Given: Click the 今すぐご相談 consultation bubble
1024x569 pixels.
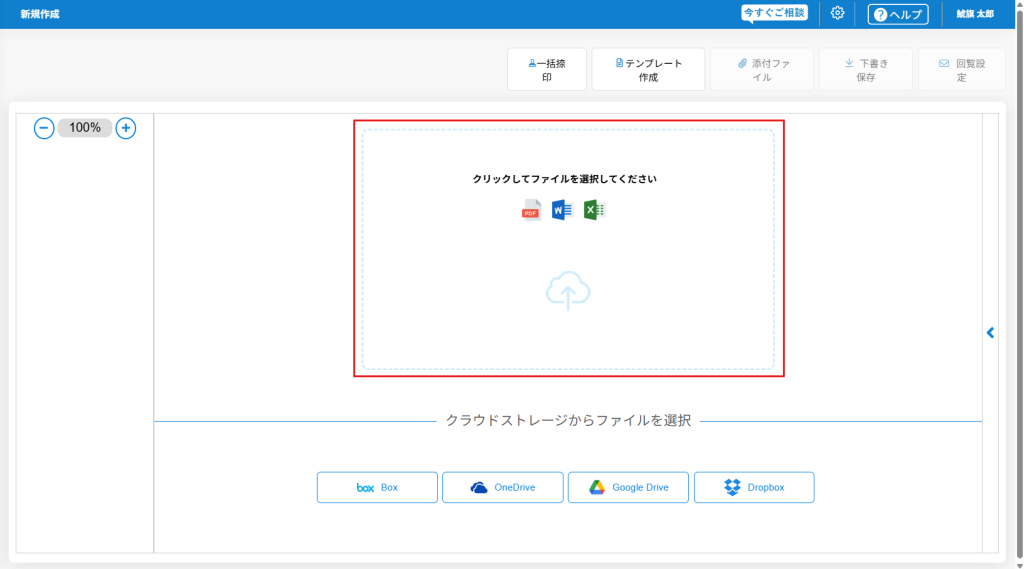Looking at the screenshot, I should pyautogui.click(x=774, y=13).
